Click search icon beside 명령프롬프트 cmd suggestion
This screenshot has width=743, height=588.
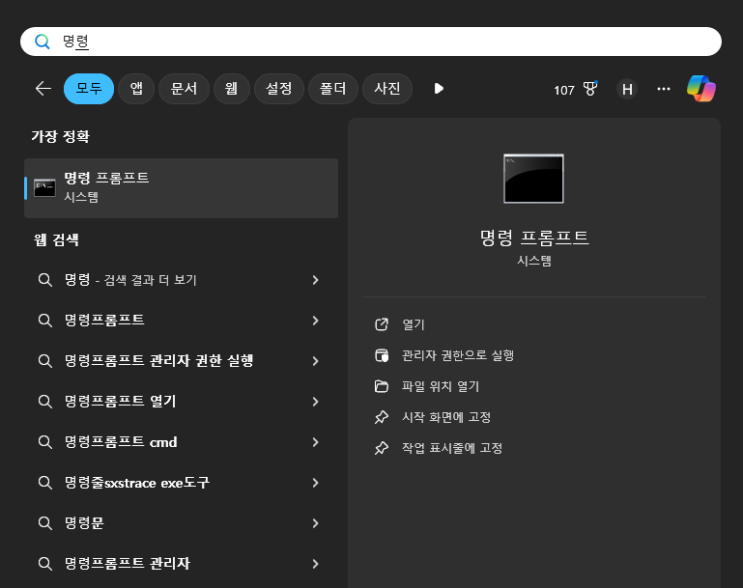pos(45,443)
